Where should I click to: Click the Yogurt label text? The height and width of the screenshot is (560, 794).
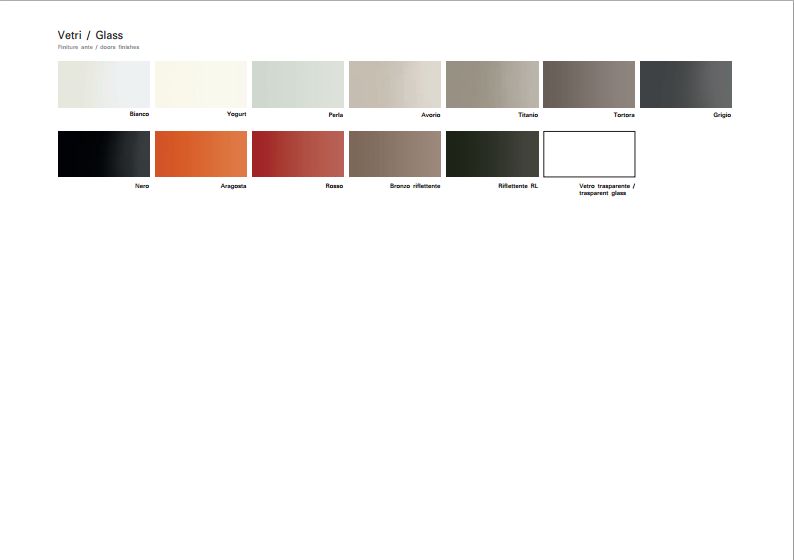[236, 114]
